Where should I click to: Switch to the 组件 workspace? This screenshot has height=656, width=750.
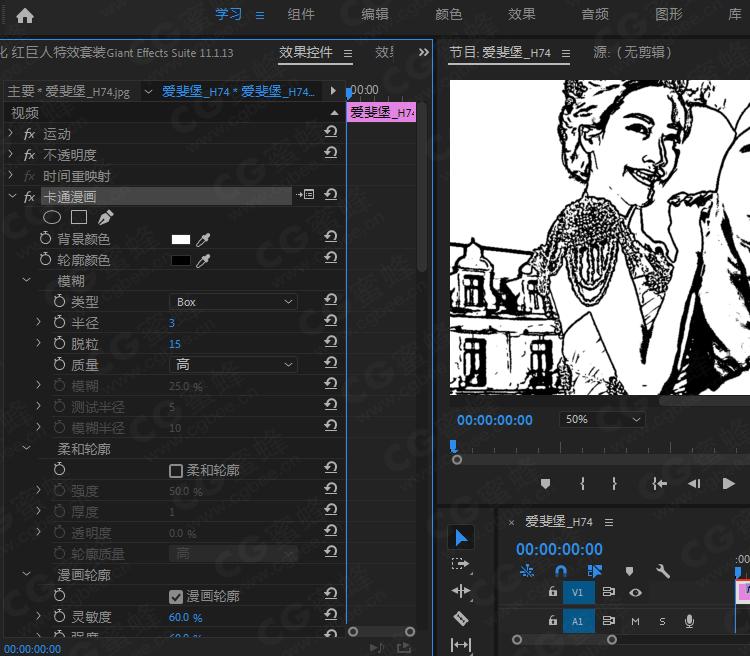click(301, 15)
